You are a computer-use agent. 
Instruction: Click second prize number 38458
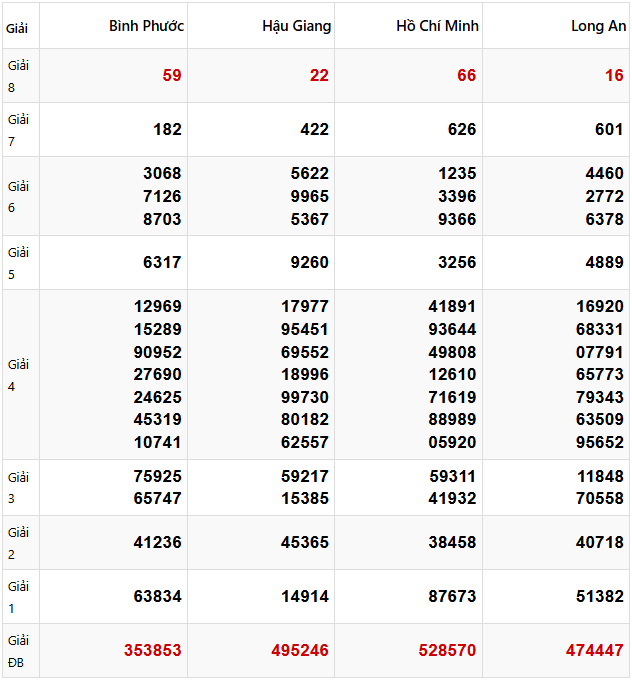452,542
